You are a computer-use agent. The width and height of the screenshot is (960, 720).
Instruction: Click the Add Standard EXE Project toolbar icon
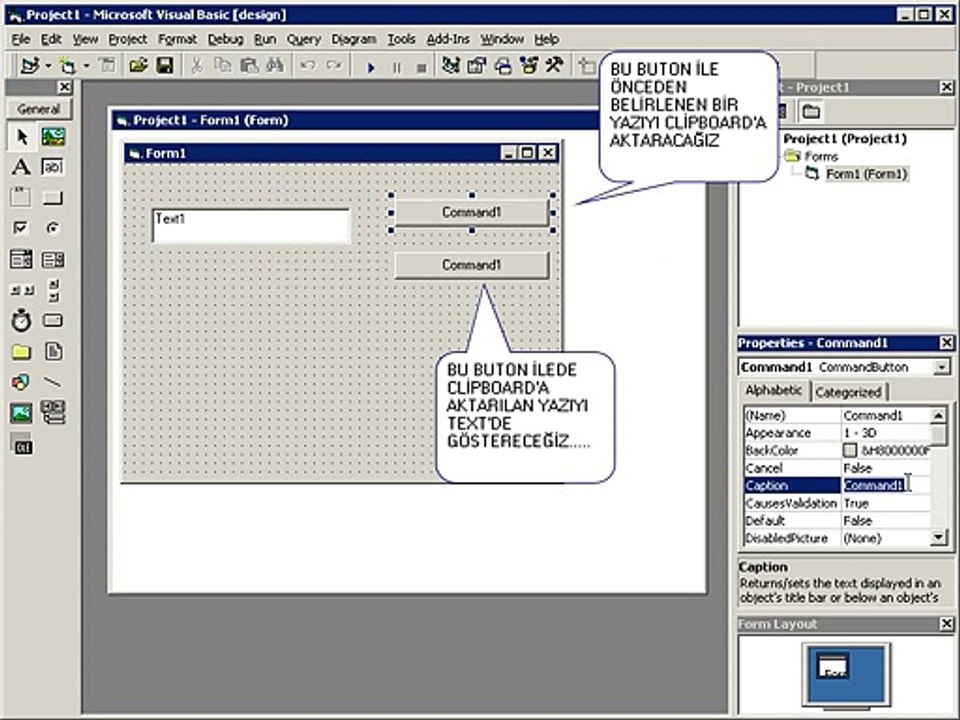[x=29, y=65]
